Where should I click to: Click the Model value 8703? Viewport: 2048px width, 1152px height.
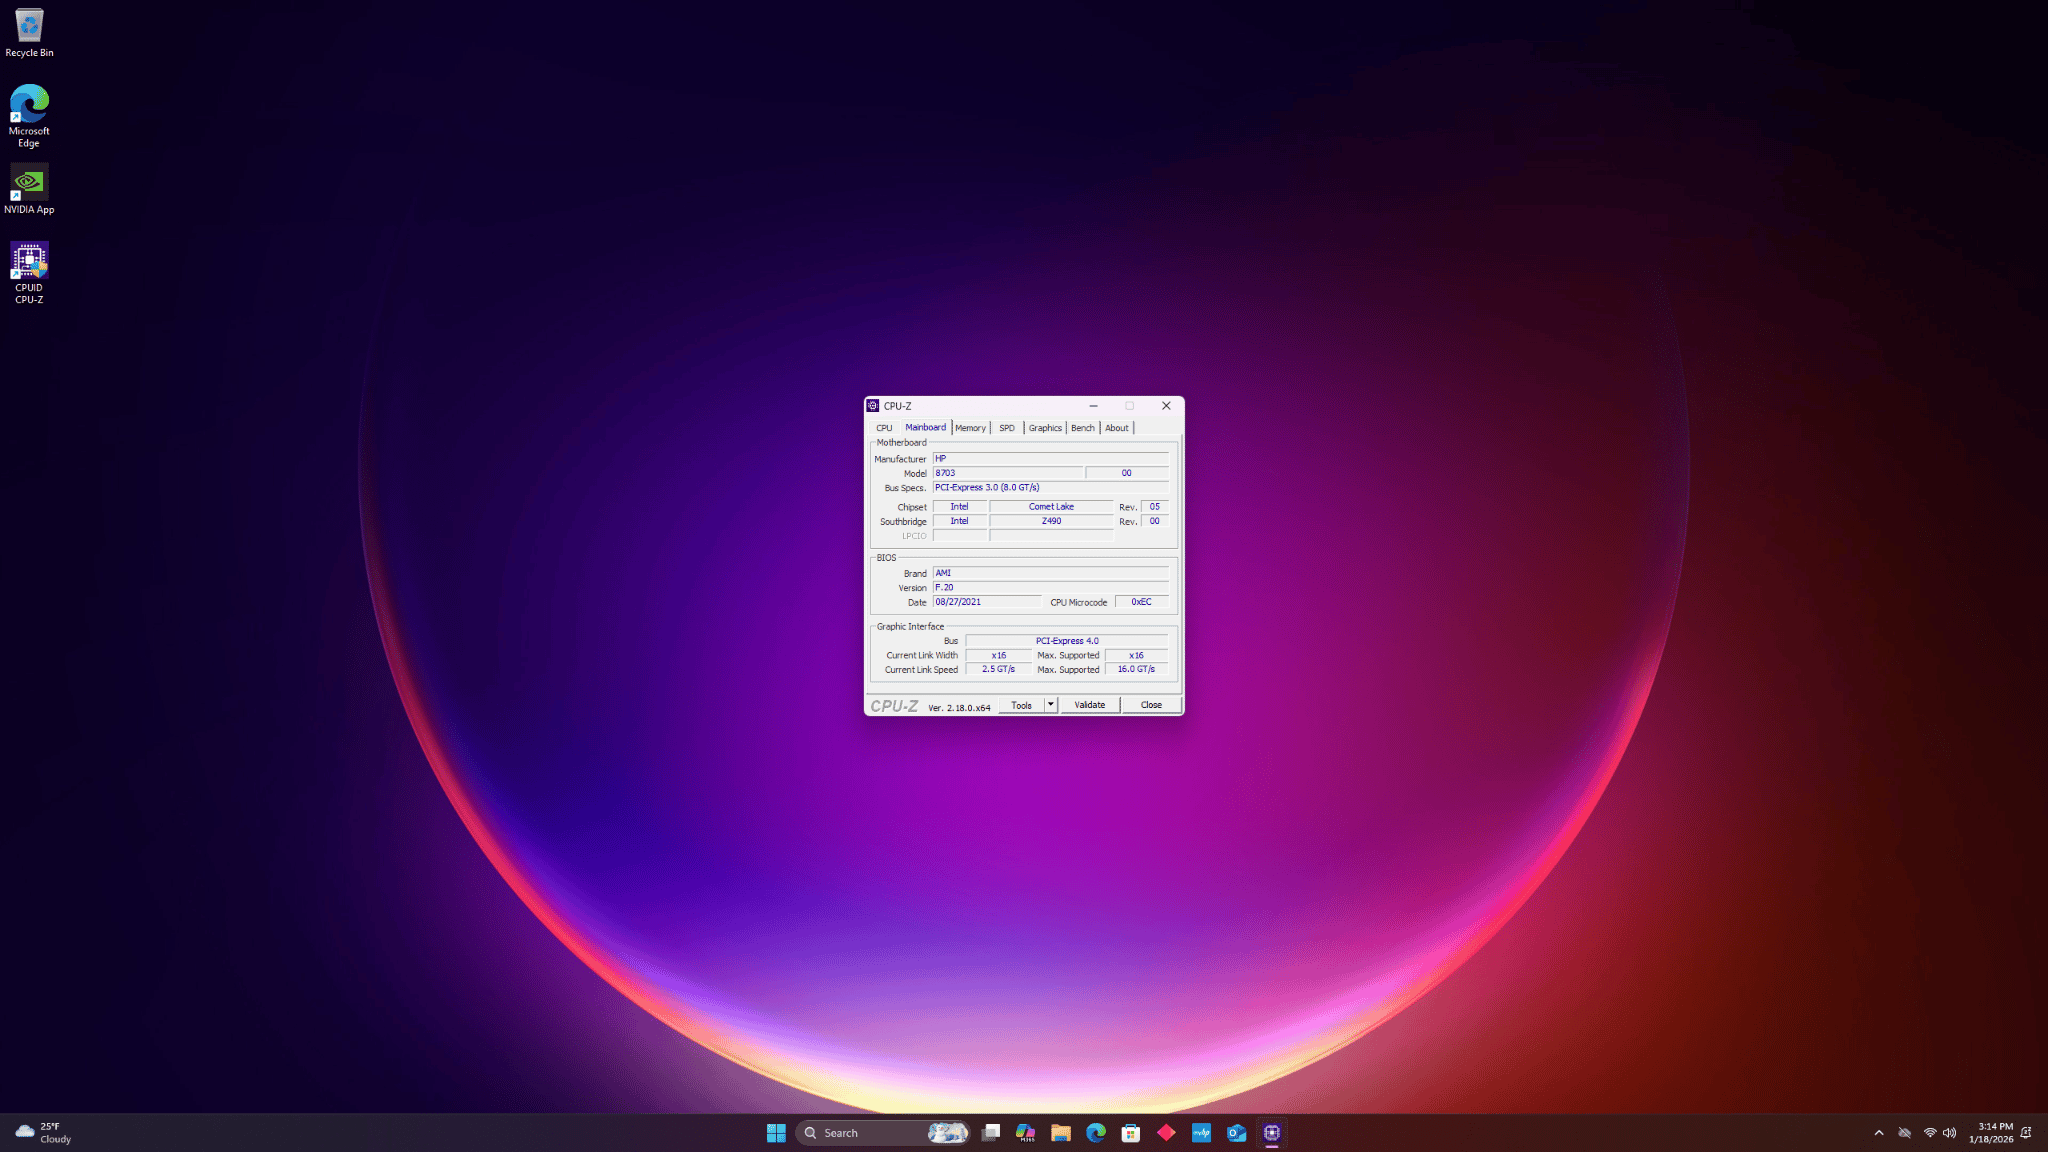[1008, 473]
